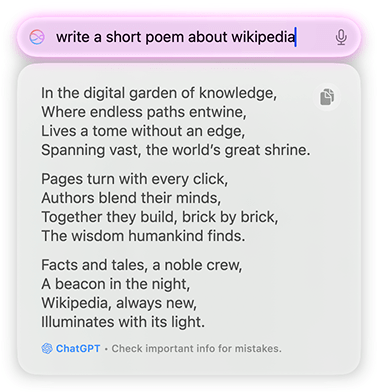Image resolution: width=378 pixels, height=392 pixels.
Task: Click the line "Illuminates with its light."
Action: pos(123,322)
